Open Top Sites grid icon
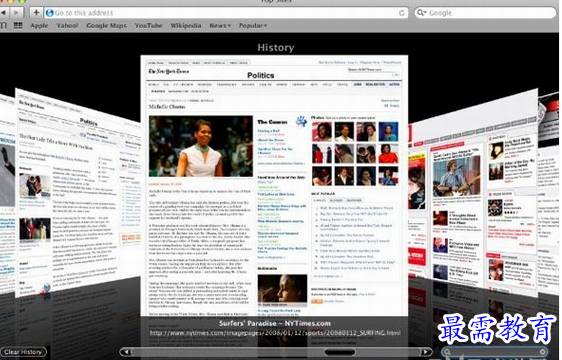Image resolution: width=562 pixels, height=360 pixels. click(18, 25)
